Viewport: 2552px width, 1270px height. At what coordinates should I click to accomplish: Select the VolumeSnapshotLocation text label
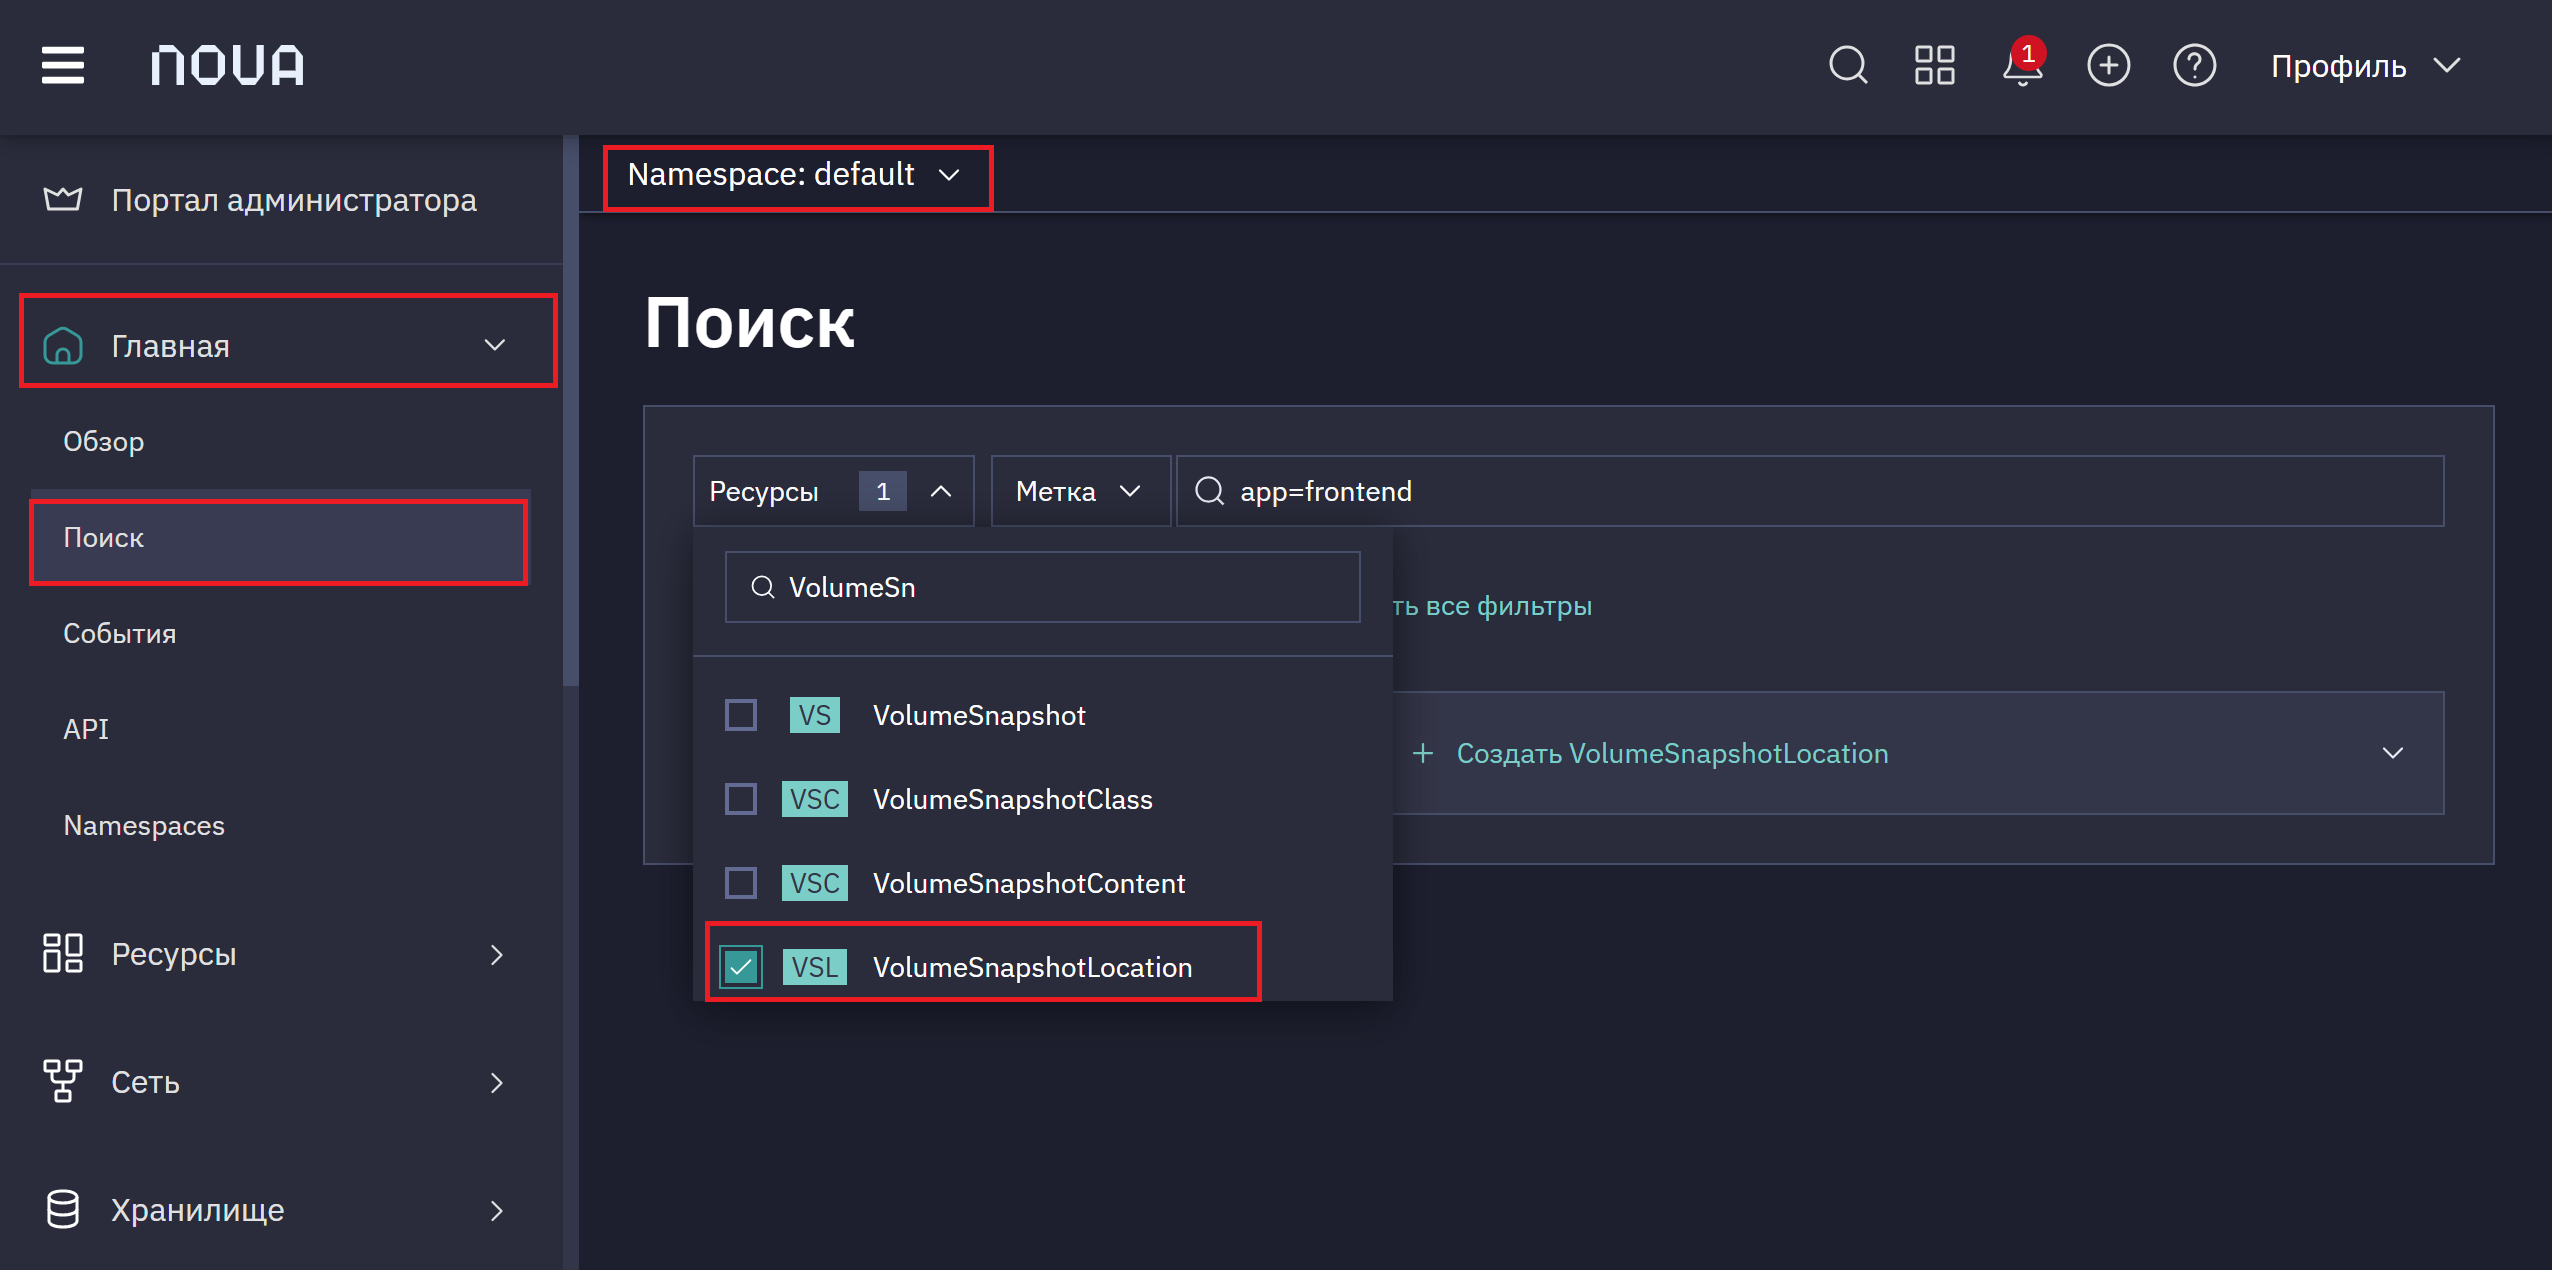(1032, 967)
